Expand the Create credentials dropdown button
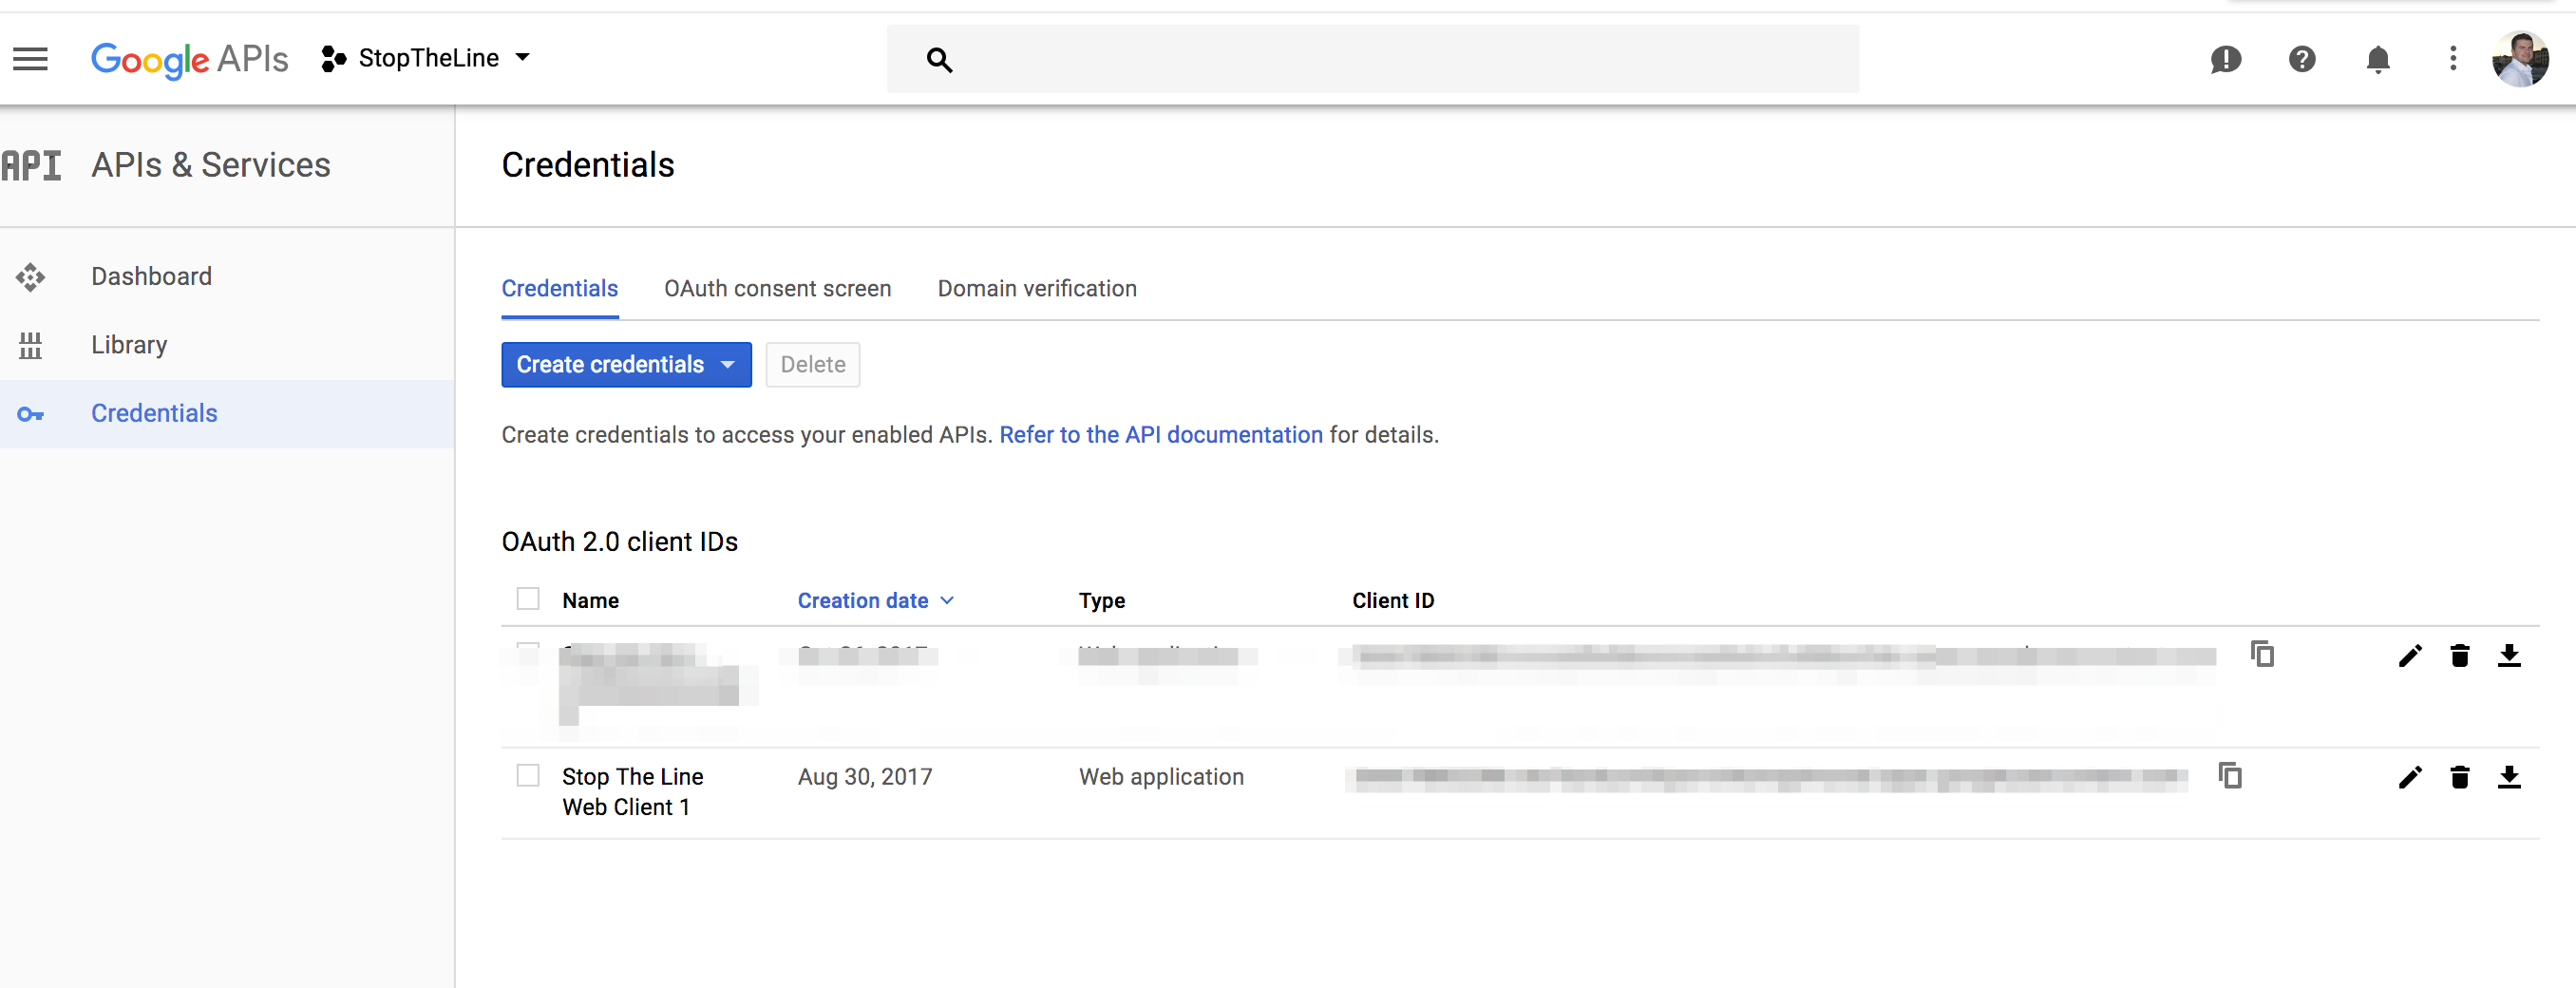The width and height of the screenshot is (2576, 988). (x=626, y=365)
